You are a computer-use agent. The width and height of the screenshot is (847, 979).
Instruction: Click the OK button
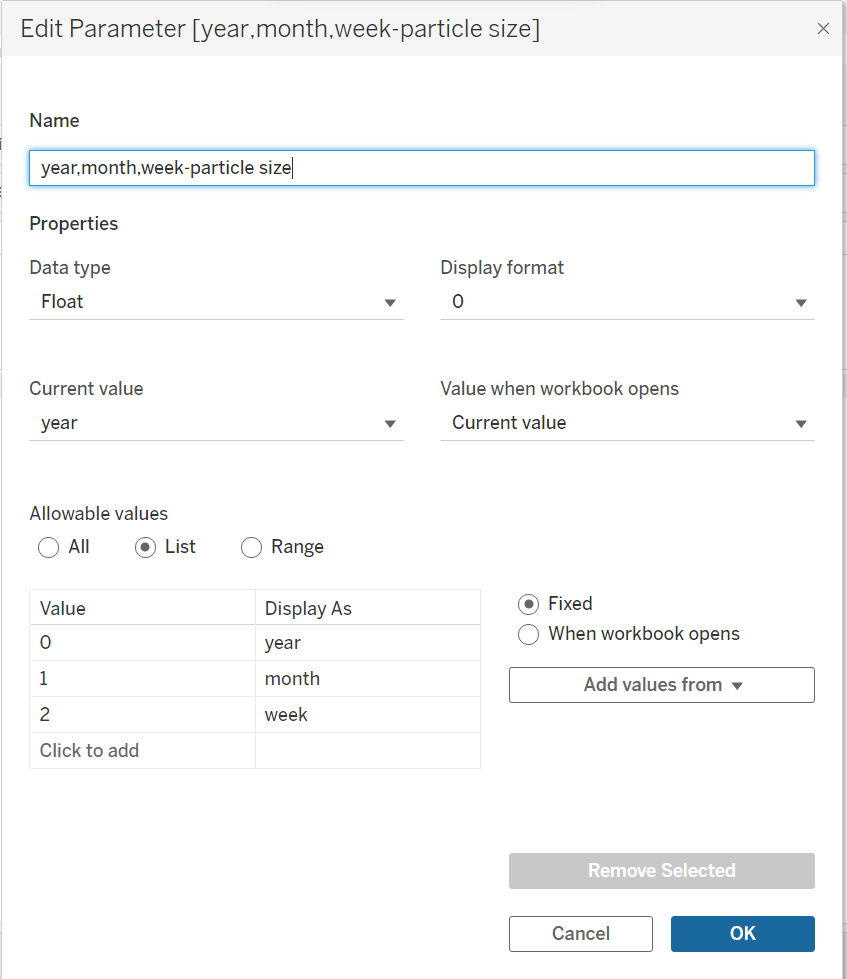[x=742, y=933]
